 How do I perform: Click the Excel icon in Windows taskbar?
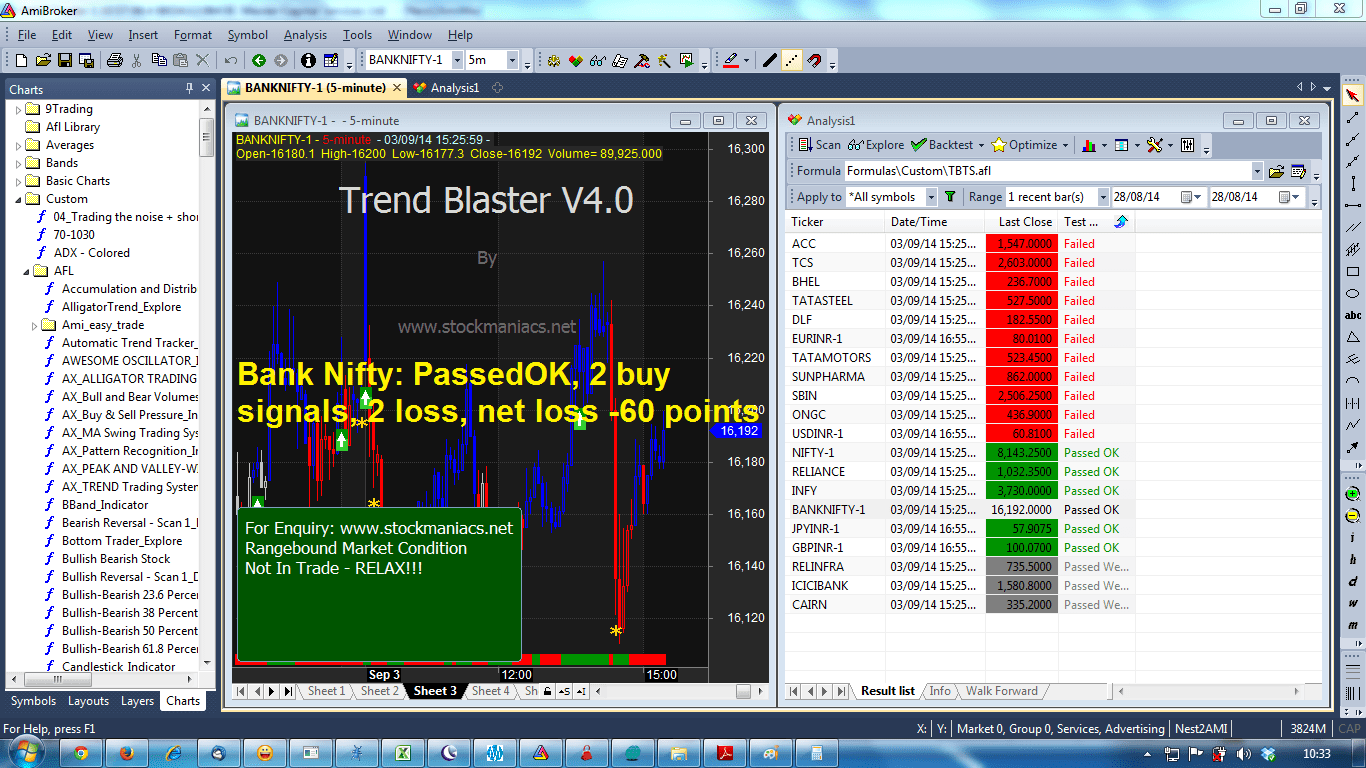tap(402, 753)
